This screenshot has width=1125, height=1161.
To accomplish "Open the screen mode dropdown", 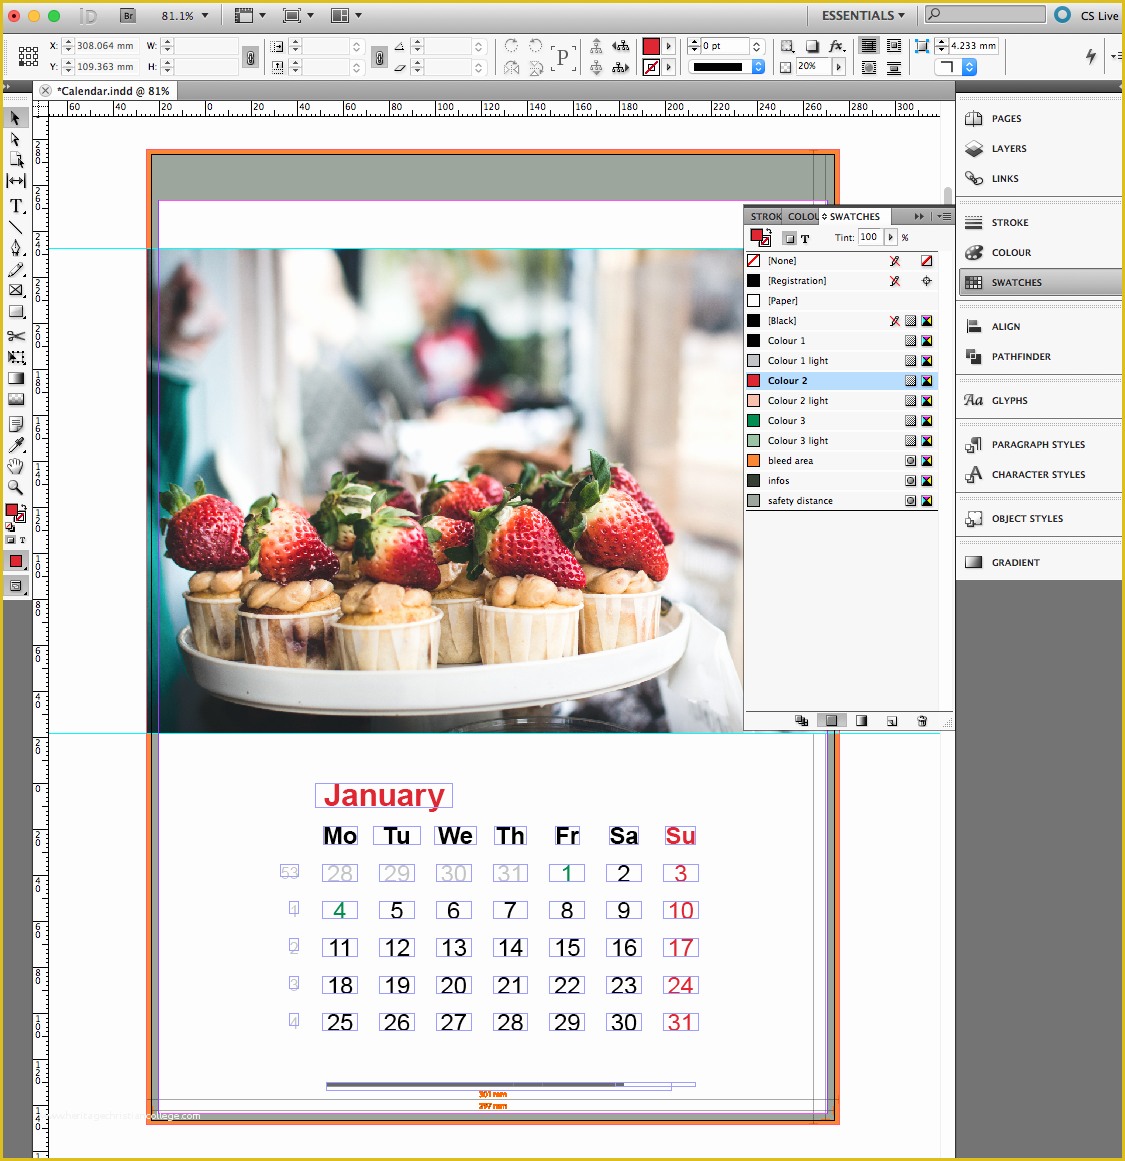I will pos(298,16).
